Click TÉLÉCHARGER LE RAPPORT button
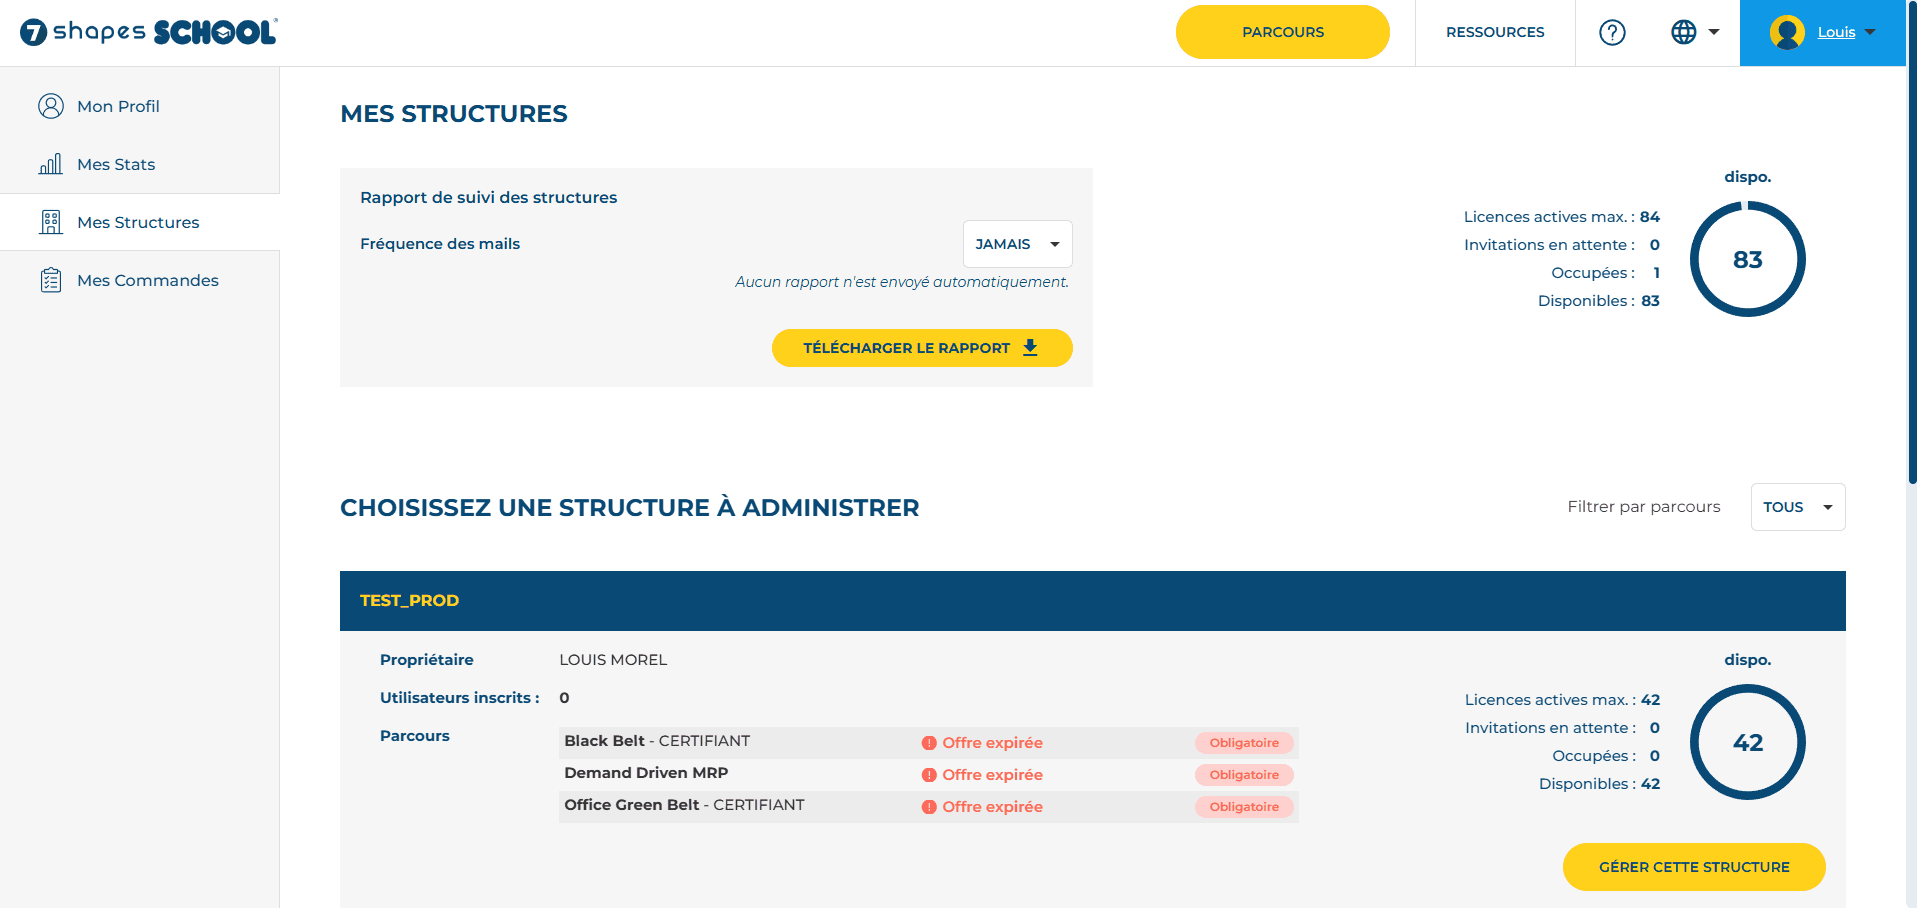1917x908 pixels. [x=922, y=348]
